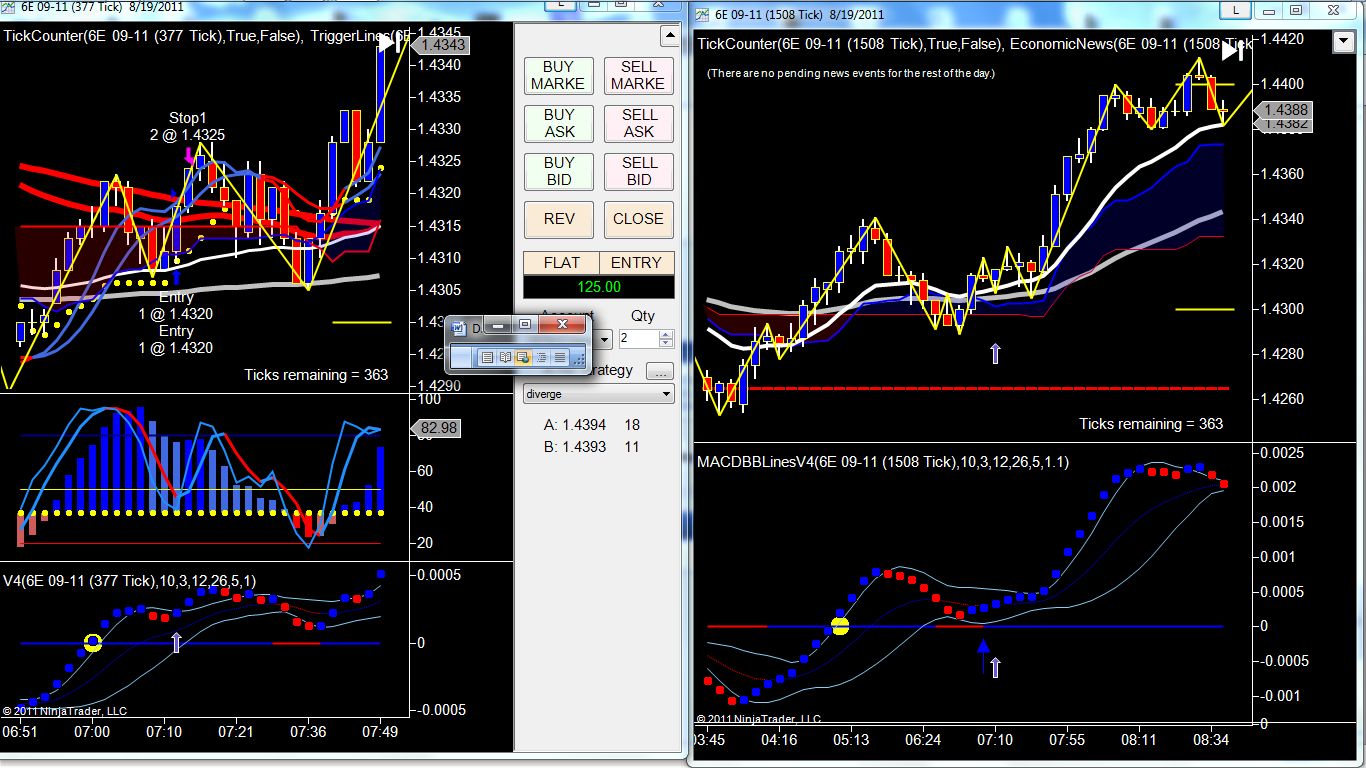Click the yellow circle on left MACD panel

point(93,643)
